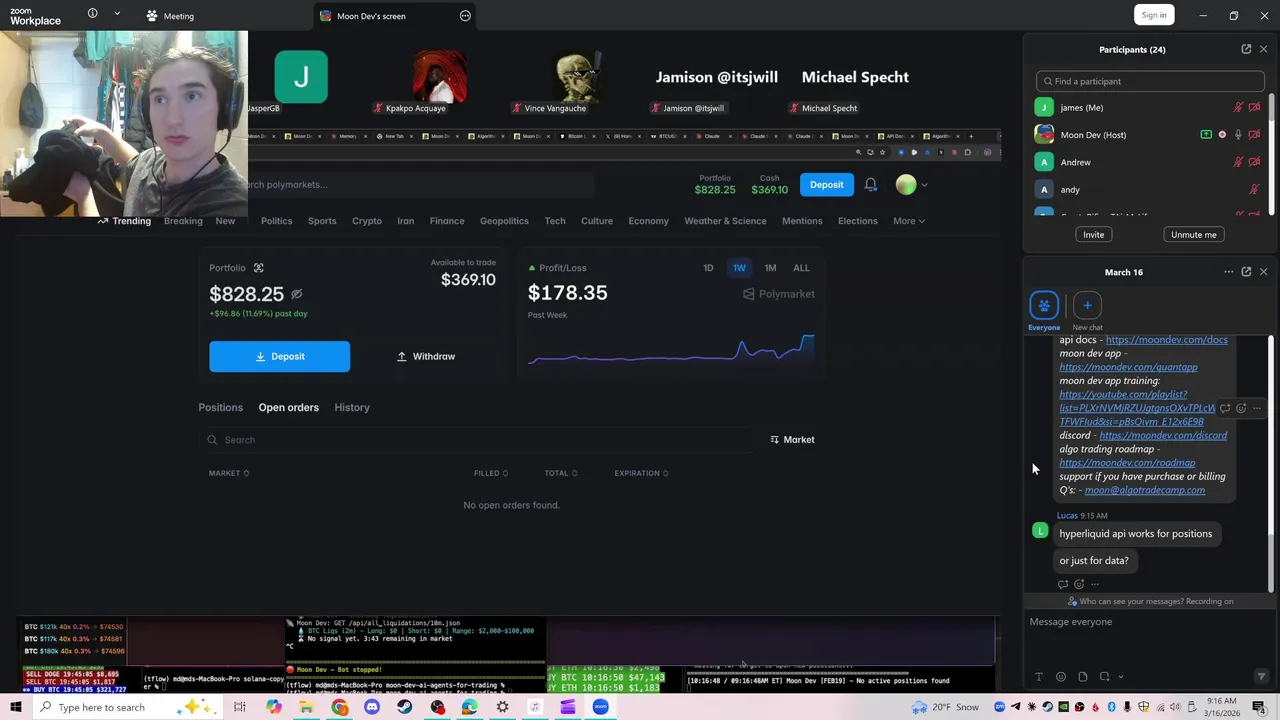Click the large blue Deposit button

point(280,356)
